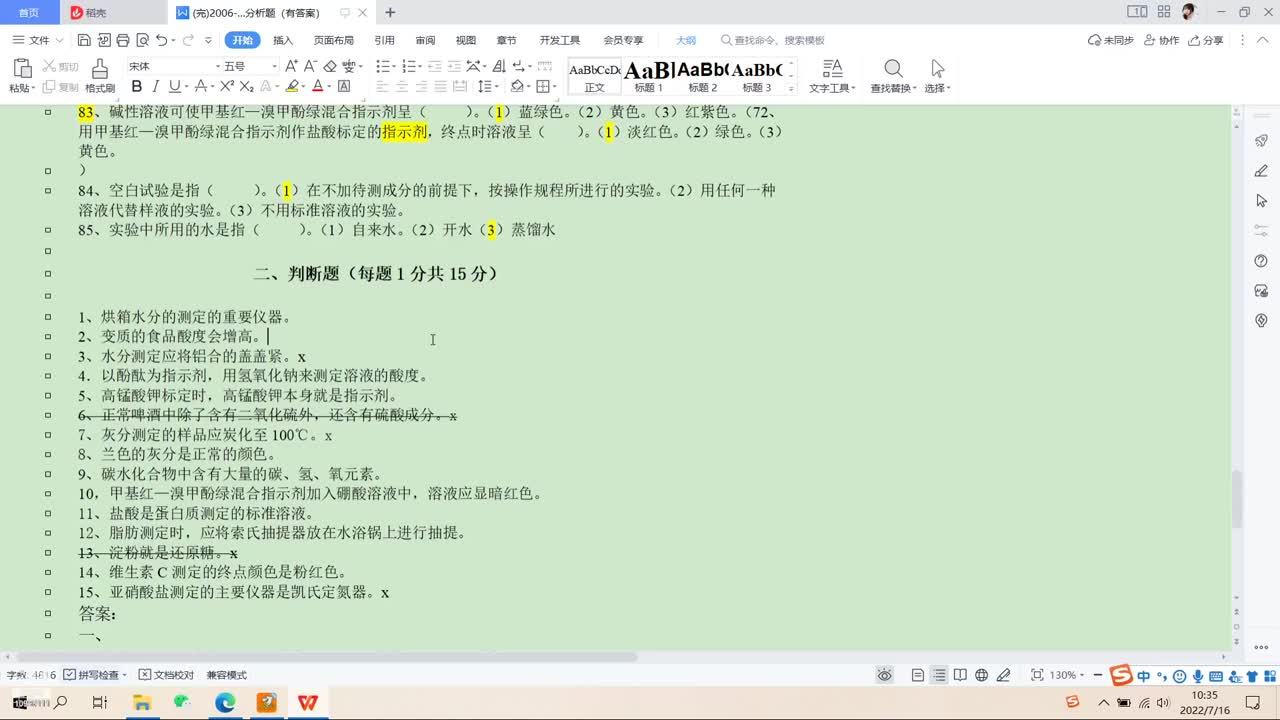Toggle document proofreading (文档校对) in status bar
This screenshot has width=1280, height=720.
coord(166,675)
